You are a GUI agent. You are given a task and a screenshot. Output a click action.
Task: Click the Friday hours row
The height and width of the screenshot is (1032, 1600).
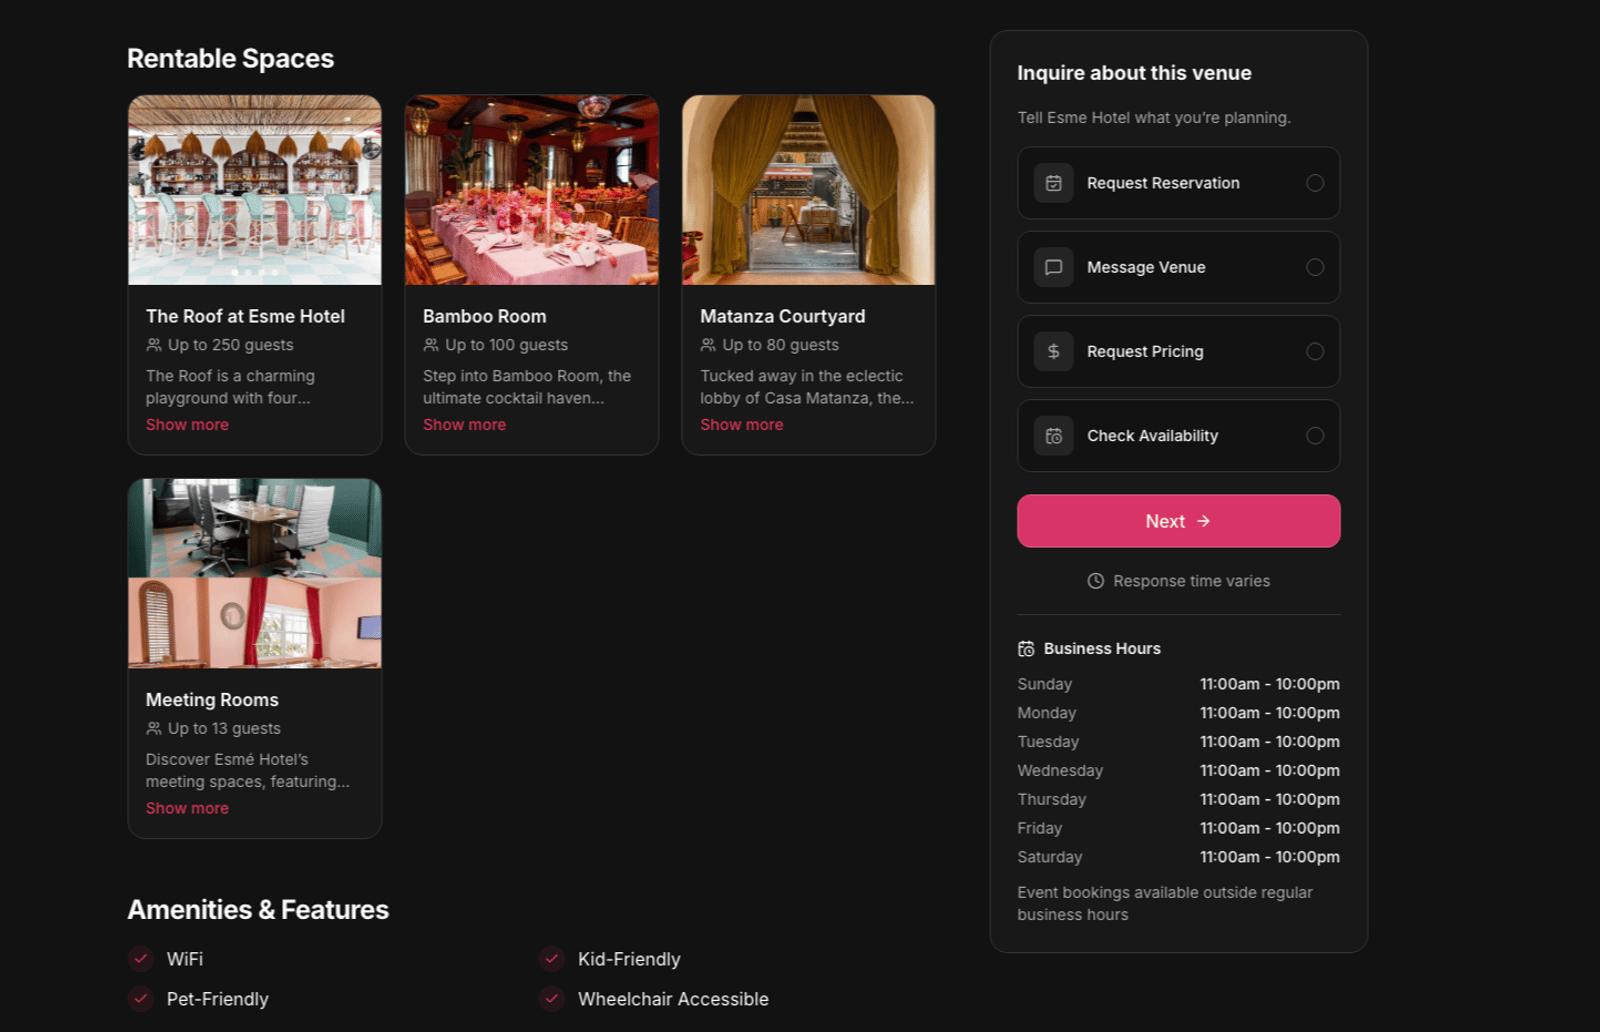1178,828
